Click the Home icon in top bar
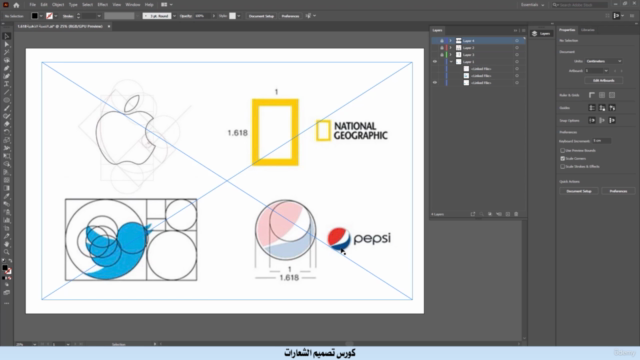640x360 pixels. [x=16, y=5]
